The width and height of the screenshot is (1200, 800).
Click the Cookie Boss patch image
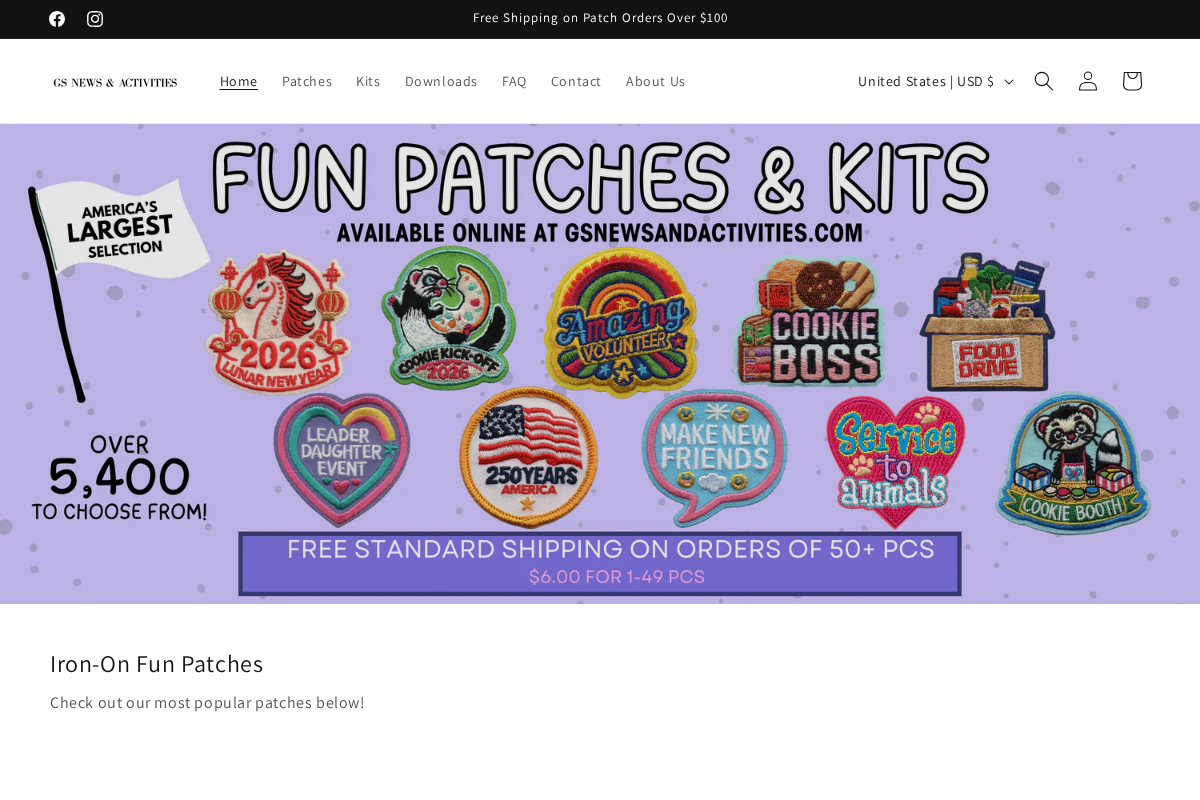pos(810,321)
